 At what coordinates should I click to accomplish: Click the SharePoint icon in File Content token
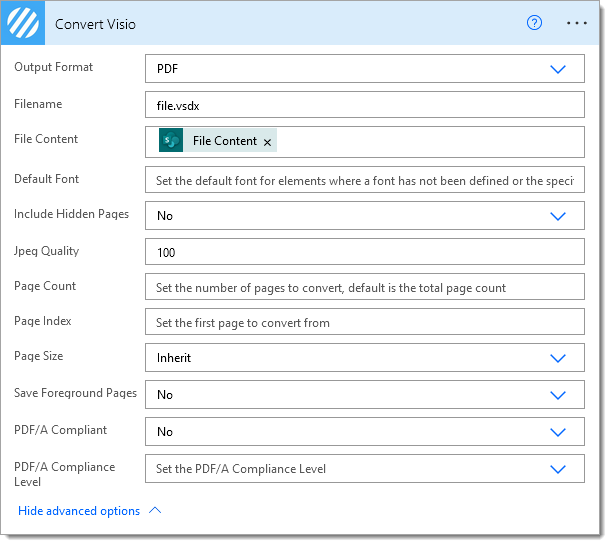pos(171,140)
